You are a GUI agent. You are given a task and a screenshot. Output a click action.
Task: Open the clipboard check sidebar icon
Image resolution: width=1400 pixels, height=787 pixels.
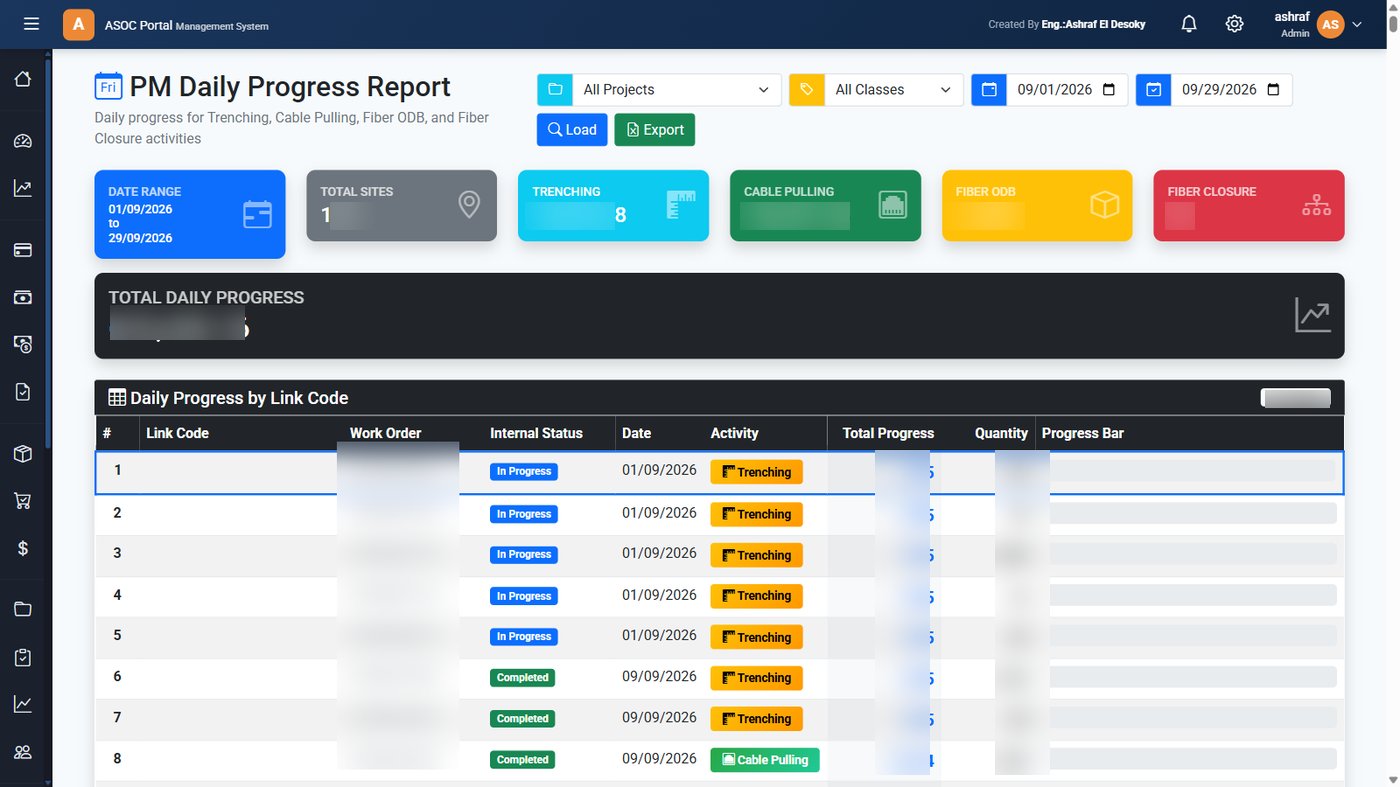tap(23, 657)
